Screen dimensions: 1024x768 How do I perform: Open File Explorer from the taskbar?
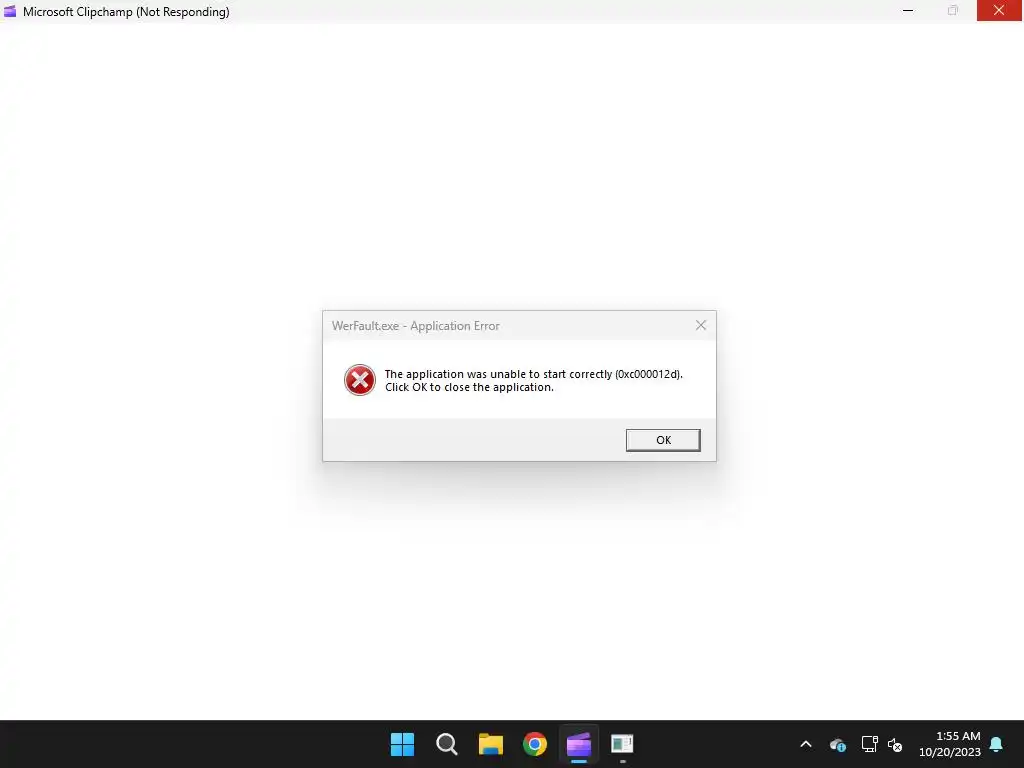pos(490,744)
